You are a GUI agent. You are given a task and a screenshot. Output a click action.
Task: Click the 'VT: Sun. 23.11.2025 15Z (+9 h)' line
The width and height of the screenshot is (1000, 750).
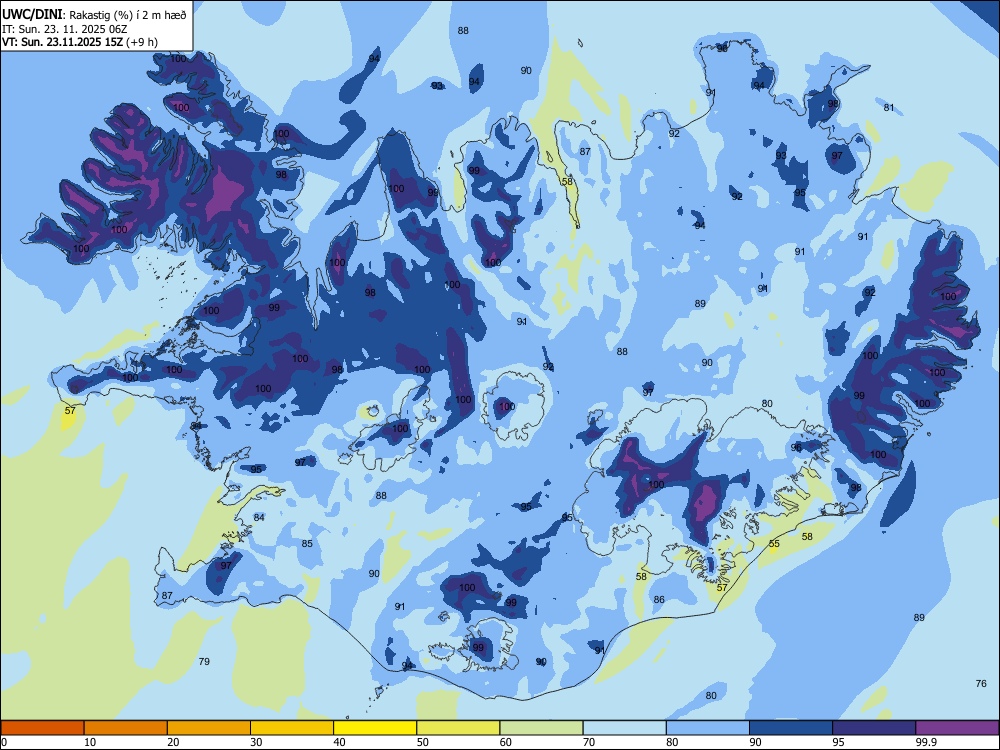point(80,42)
